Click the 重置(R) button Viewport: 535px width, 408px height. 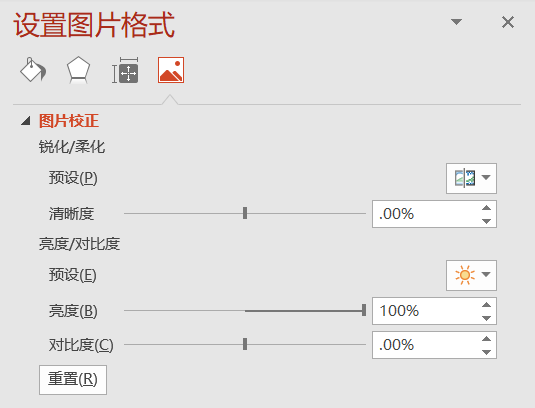73,380
